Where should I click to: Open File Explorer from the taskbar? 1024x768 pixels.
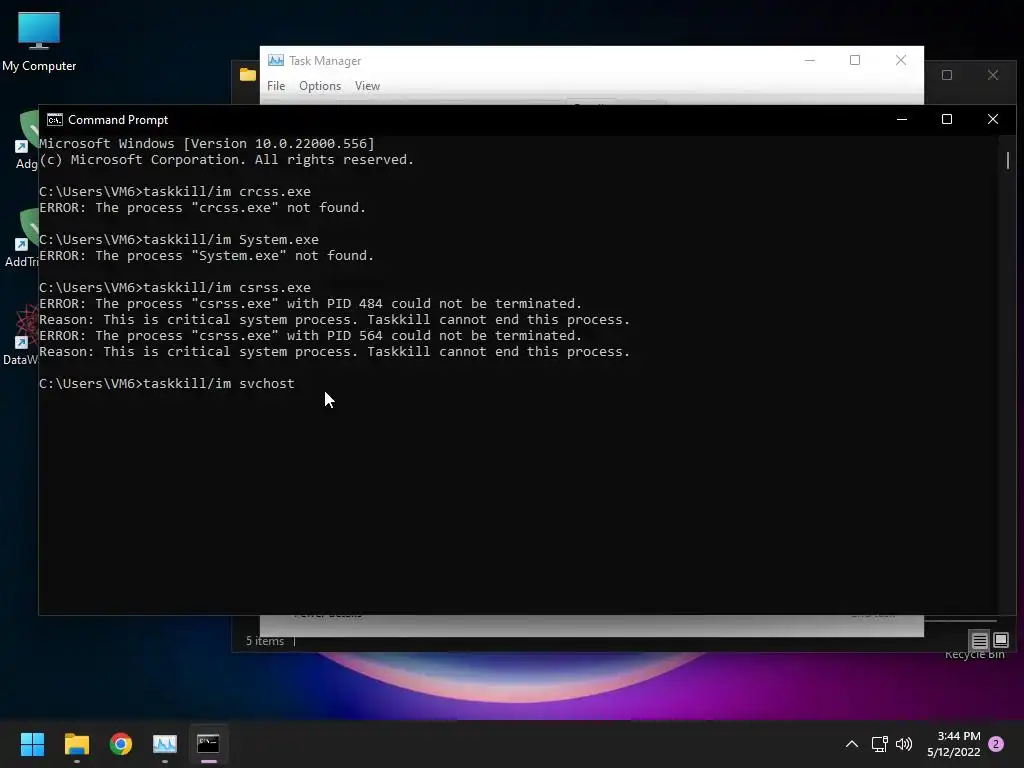coord(76,744)
